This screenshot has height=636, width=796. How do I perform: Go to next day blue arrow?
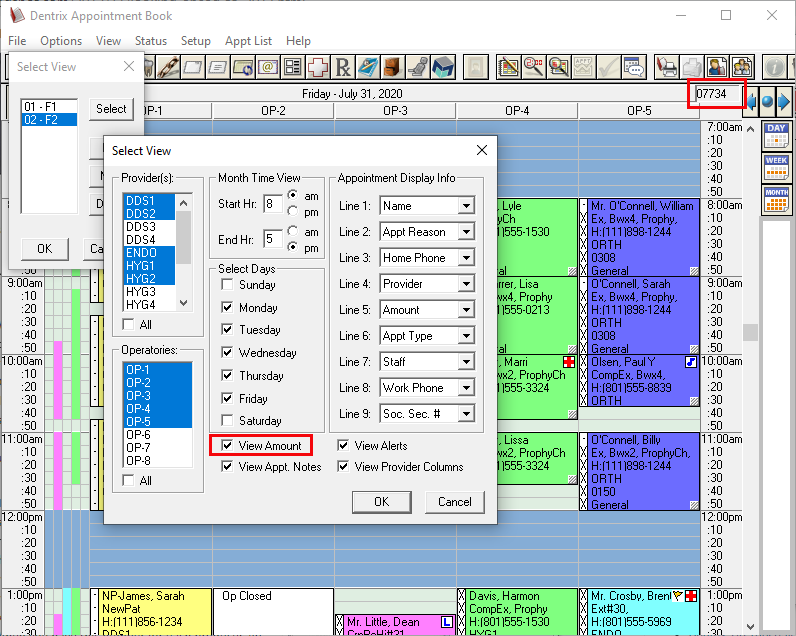pyautogui.click(x=784, y=102)
